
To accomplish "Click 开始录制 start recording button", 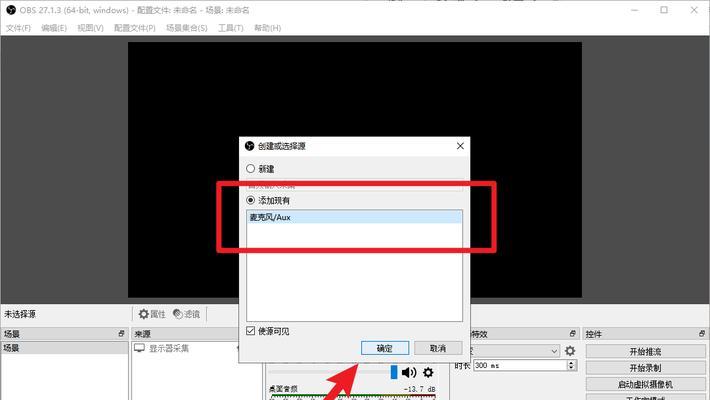I will (x=645, y=367).
